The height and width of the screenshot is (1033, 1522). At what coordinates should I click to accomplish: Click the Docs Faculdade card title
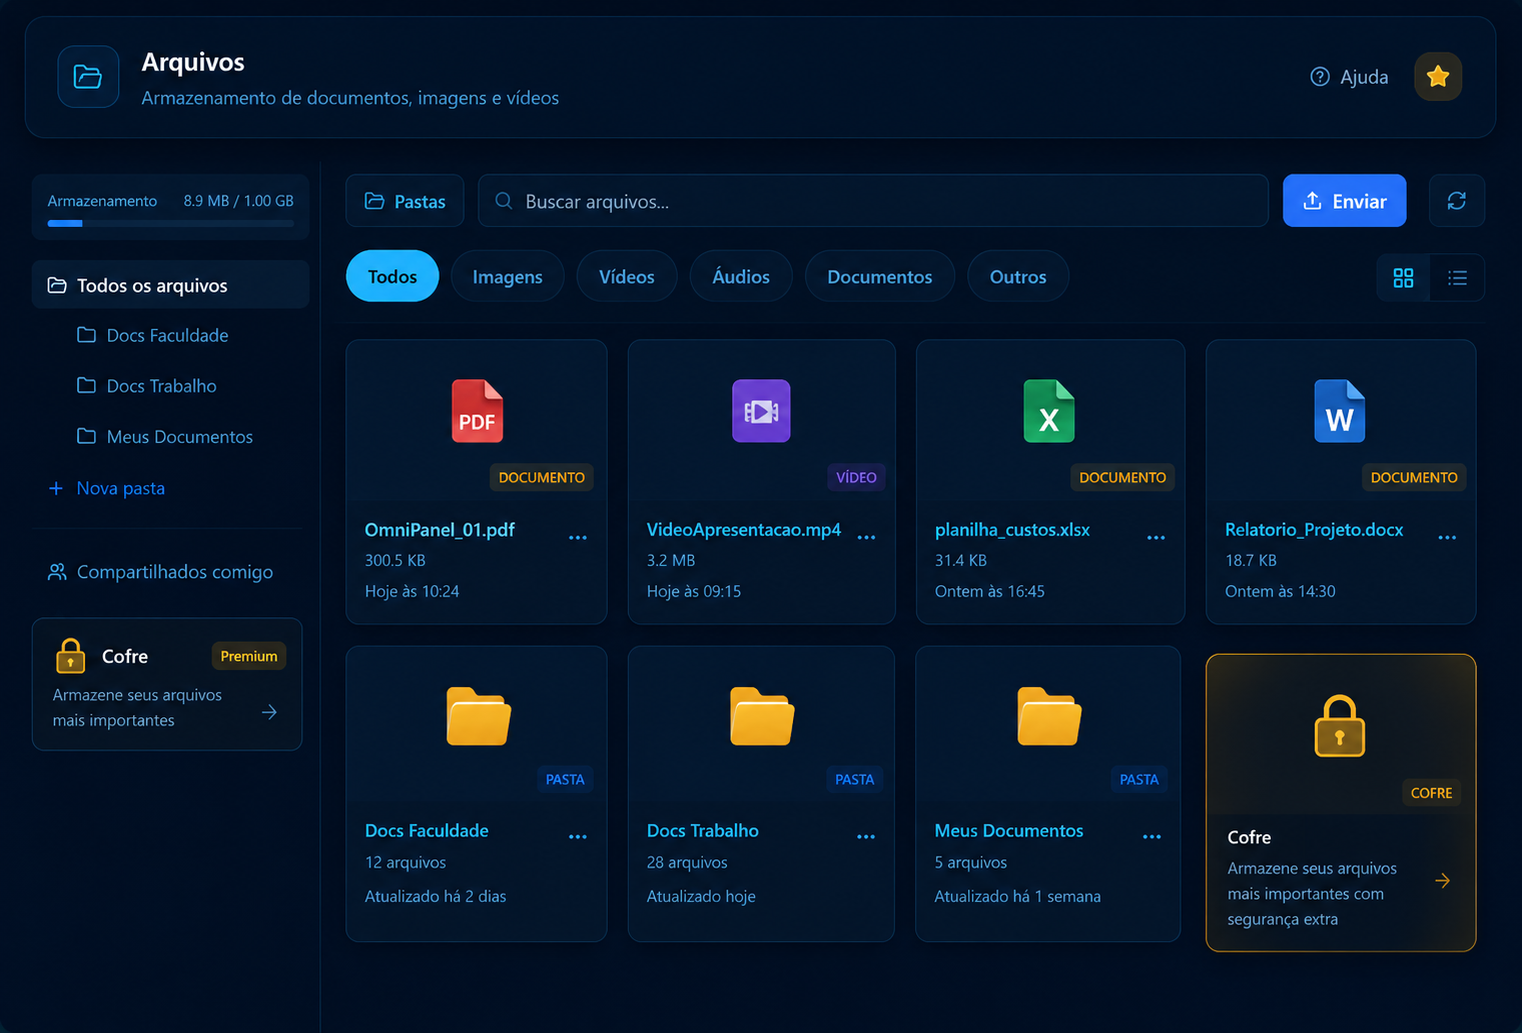427,831
